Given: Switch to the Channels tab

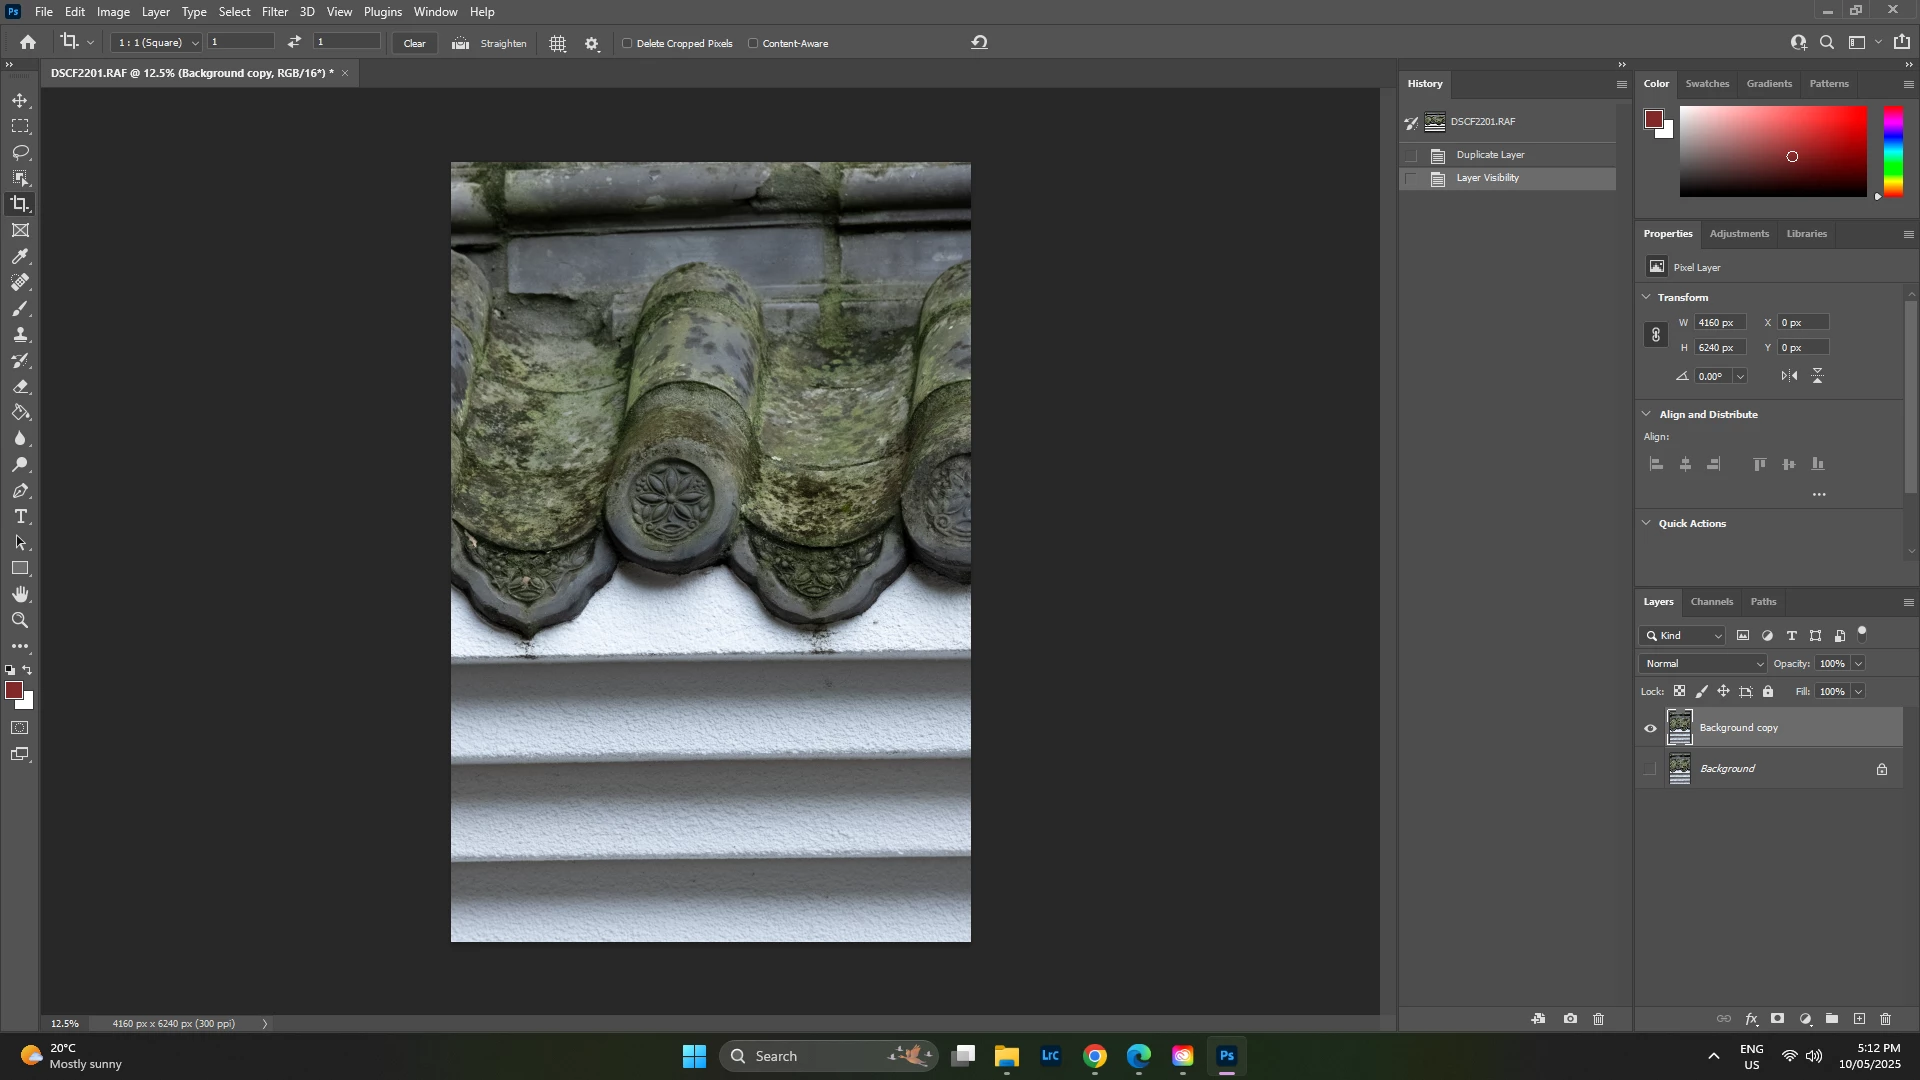Looking at the screenshot, I should coord(1711,602).
